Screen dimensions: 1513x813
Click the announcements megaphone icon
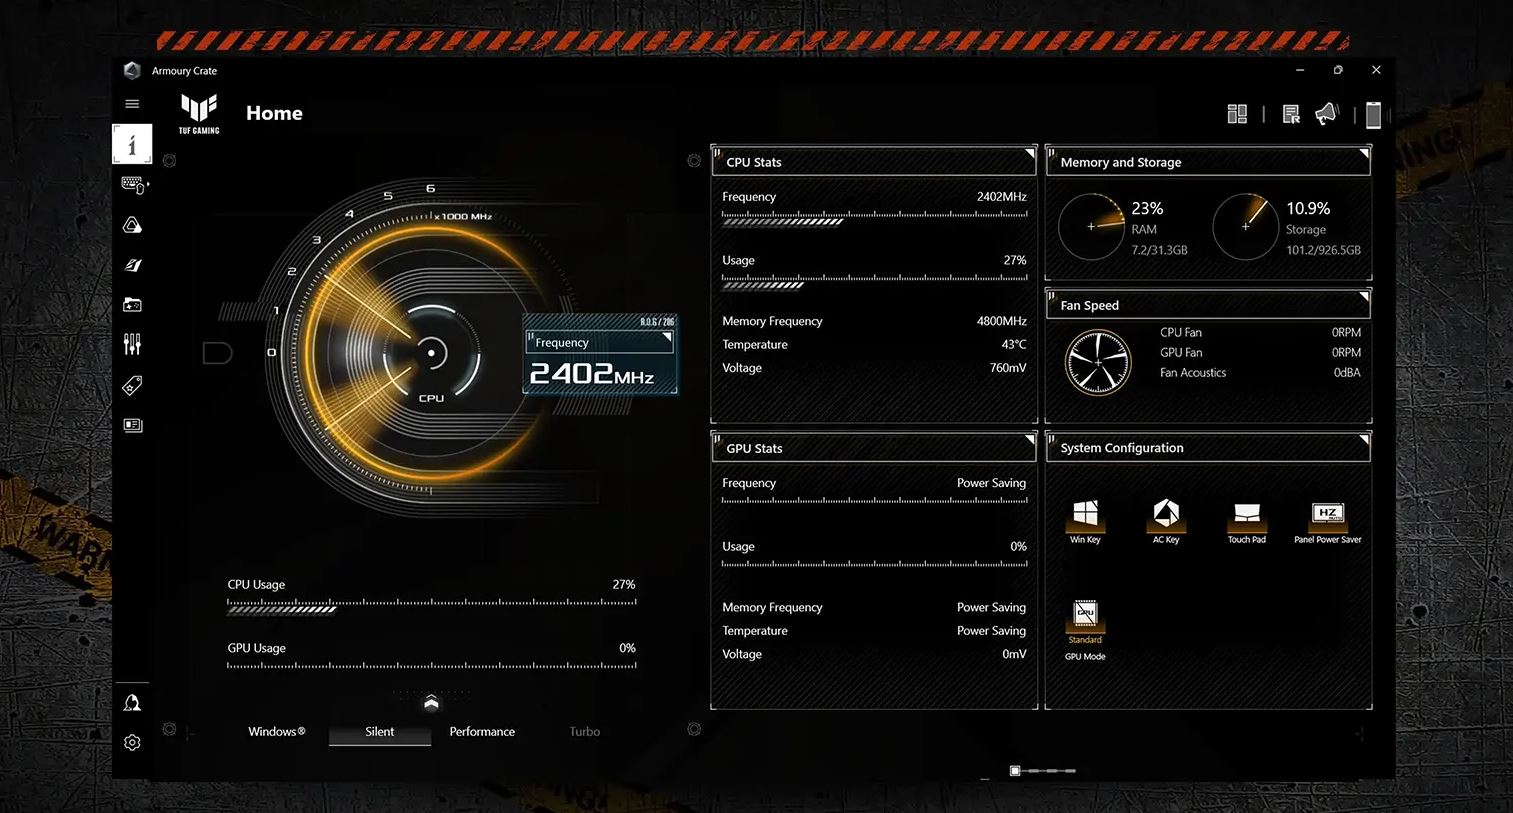pos(1326,114)
